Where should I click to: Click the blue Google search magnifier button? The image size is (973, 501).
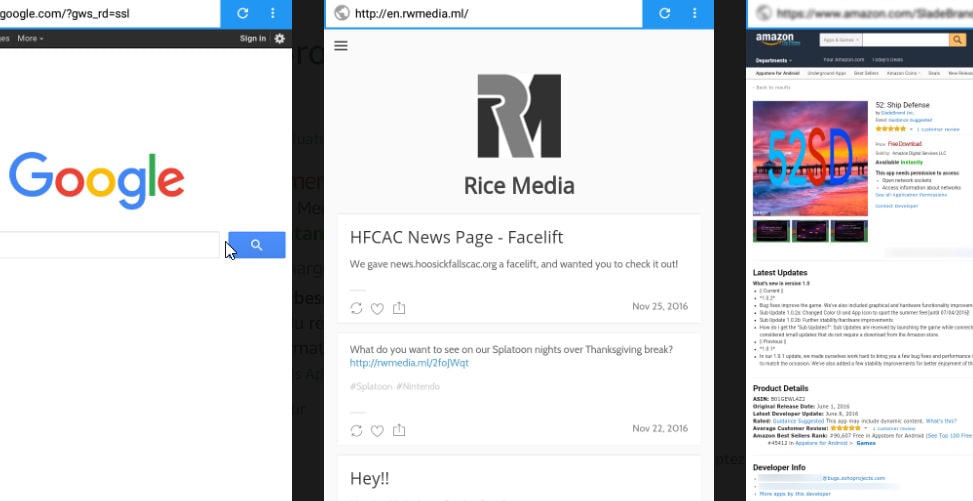point(257,245)
